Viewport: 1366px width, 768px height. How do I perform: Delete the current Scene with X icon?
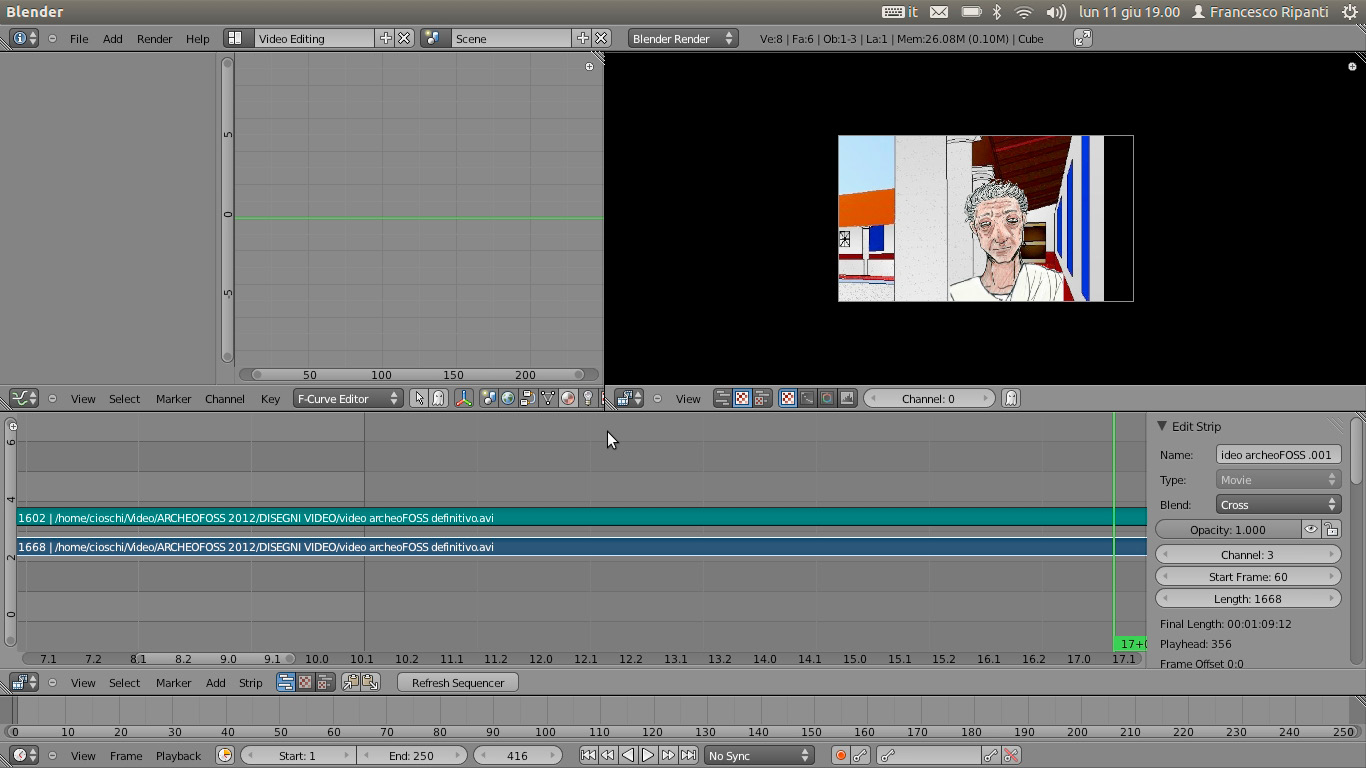tap(601, 38)
